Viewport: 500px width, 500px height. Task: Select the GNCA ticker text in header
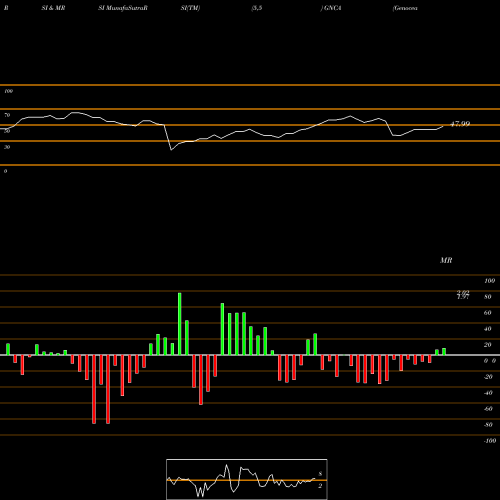click(332, 8)
